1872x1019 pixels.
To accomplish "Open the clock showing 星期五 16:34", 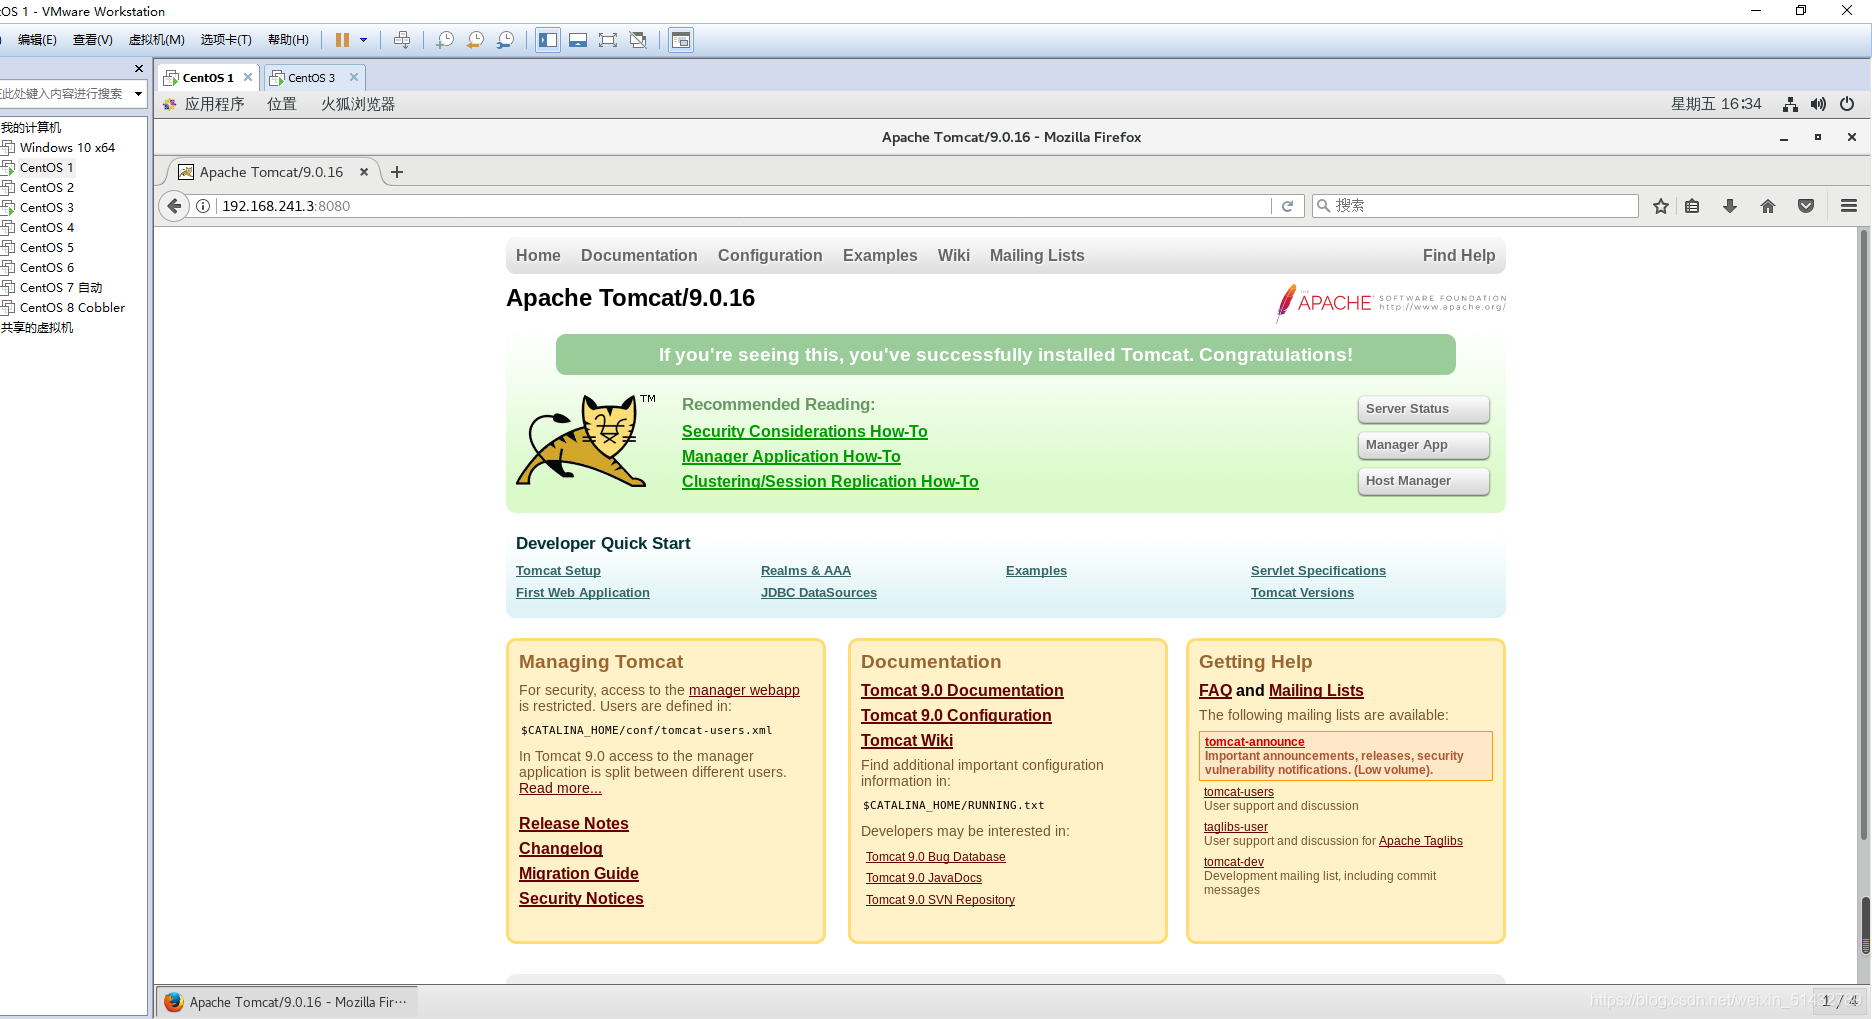I will tap(1716, 104).
